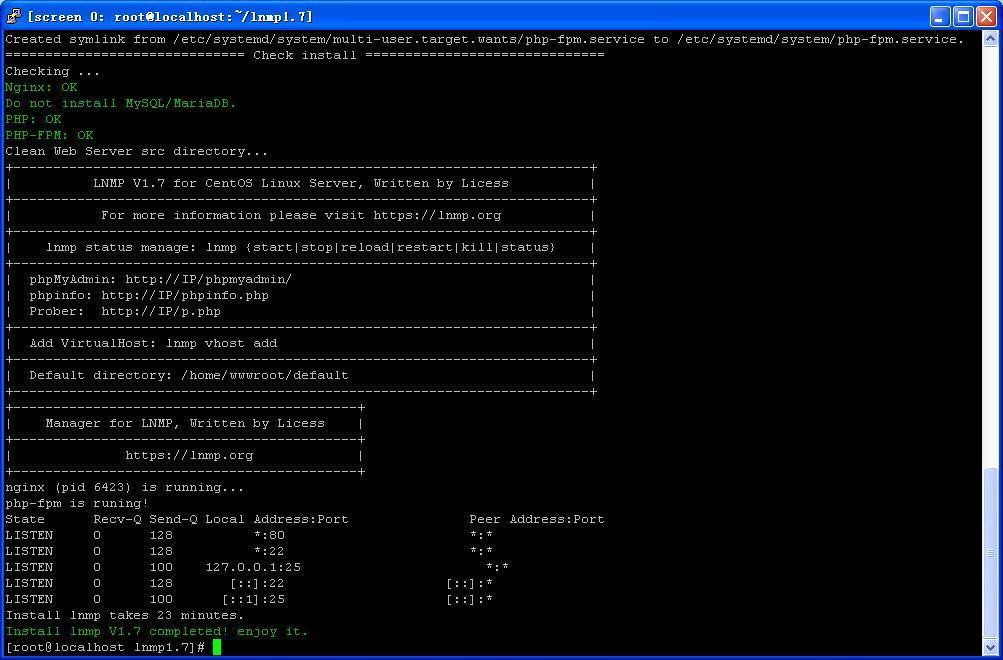Click the scrollbar up arrow
The image size is (1003, 660).
point(991,37)
